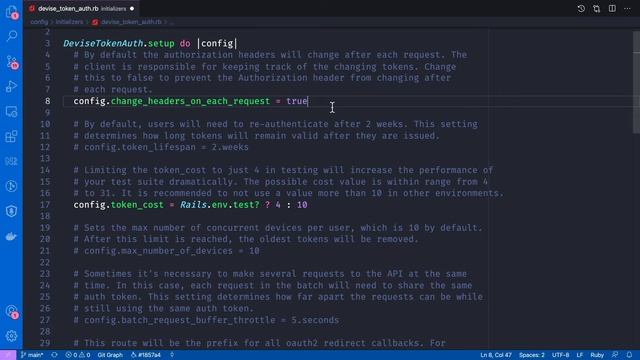Open the clock-like icon view in the activity bar

pos(11,186)
